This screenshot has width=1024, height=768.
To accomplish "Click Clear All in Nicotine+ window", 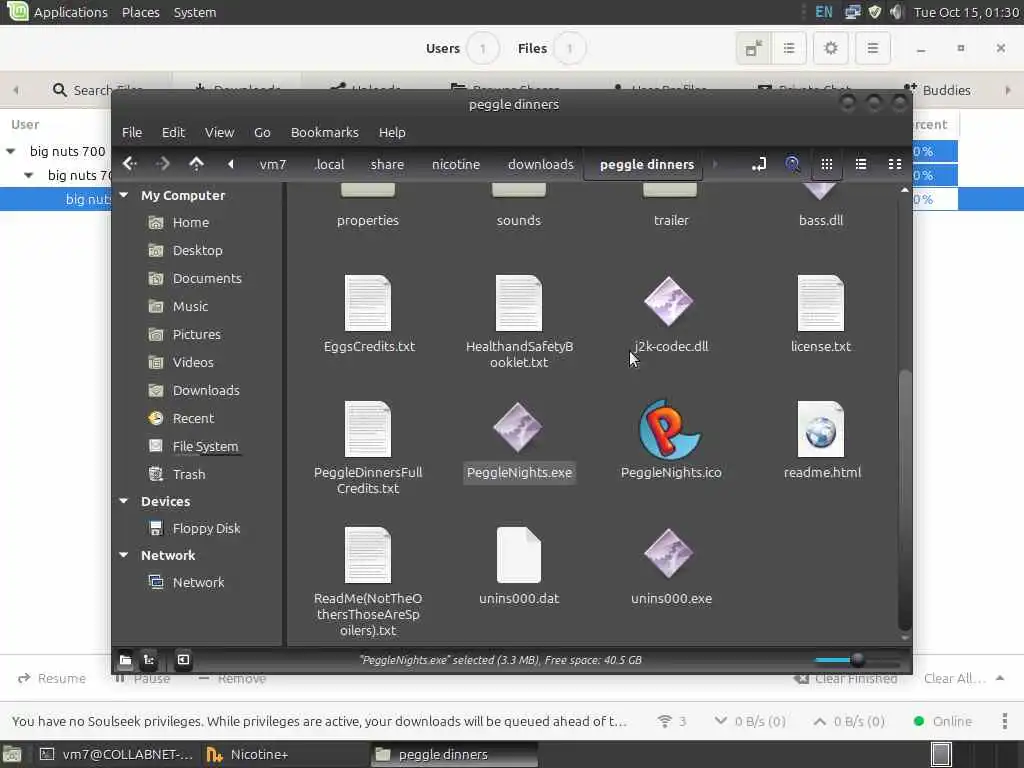I will [x=955, y=679].
